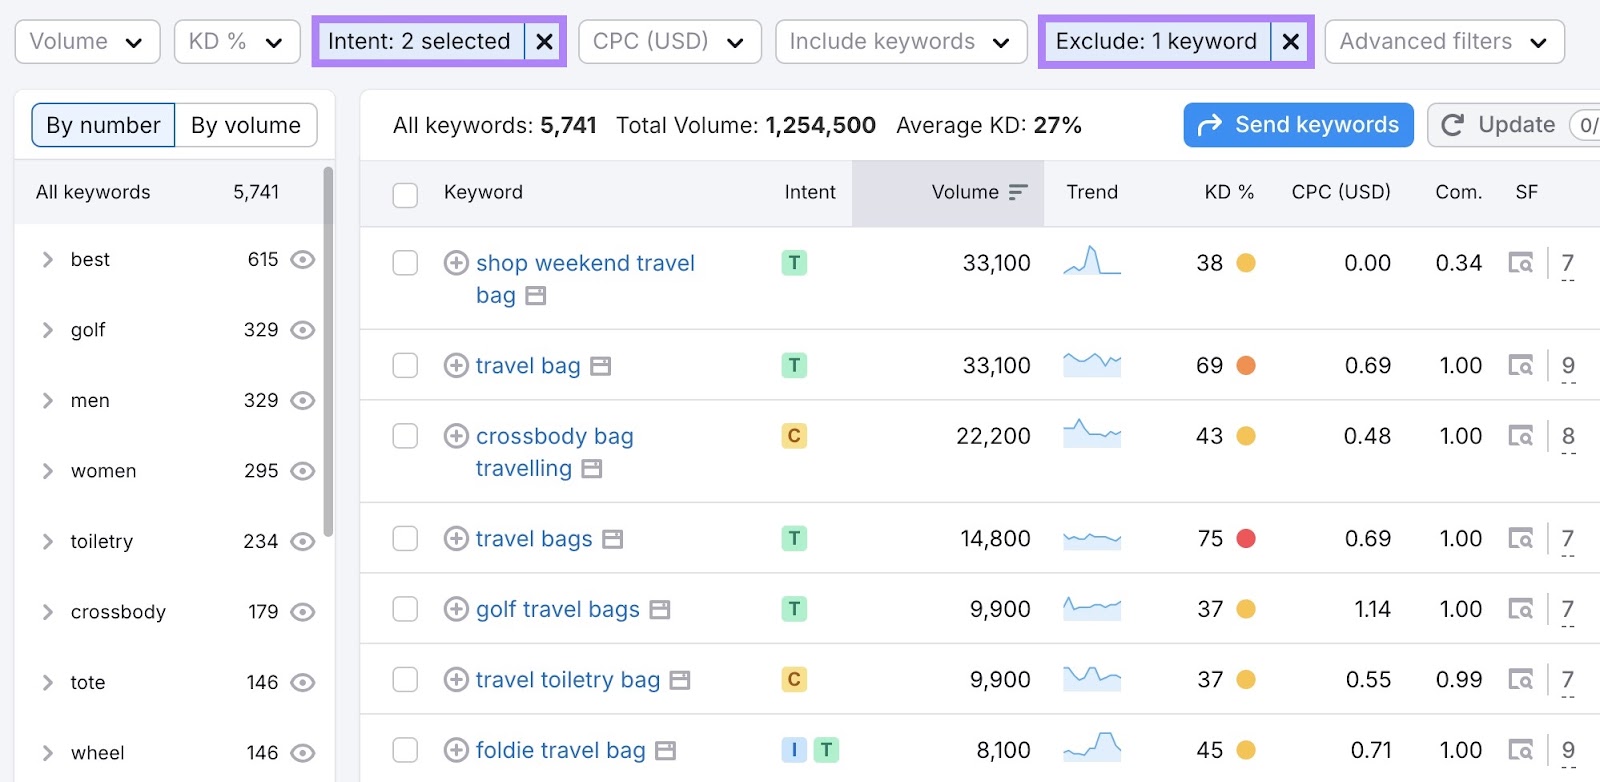Screen dimensions: 1600x782
Task: Clear the Exclude keyword filter using X
Action: tap(1291, 42)
